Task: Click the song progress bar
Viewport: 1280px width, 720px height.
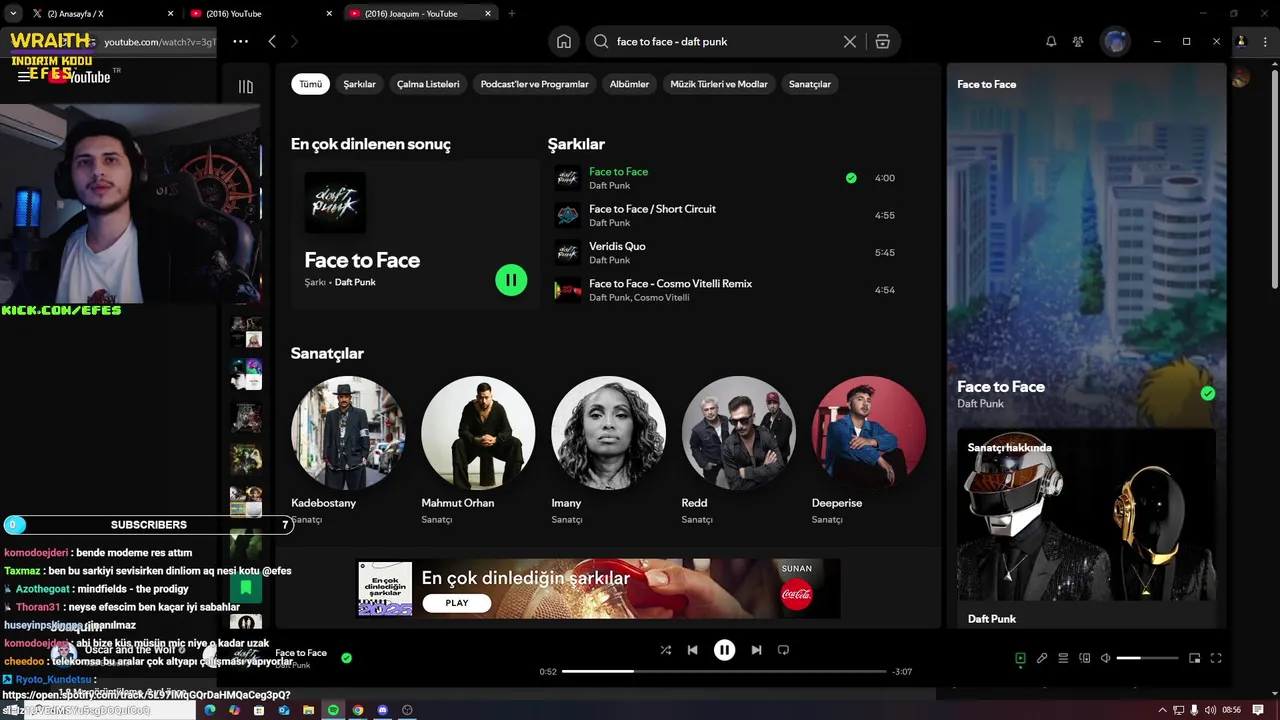Action: pyautogui.click(x=724, y=671)
